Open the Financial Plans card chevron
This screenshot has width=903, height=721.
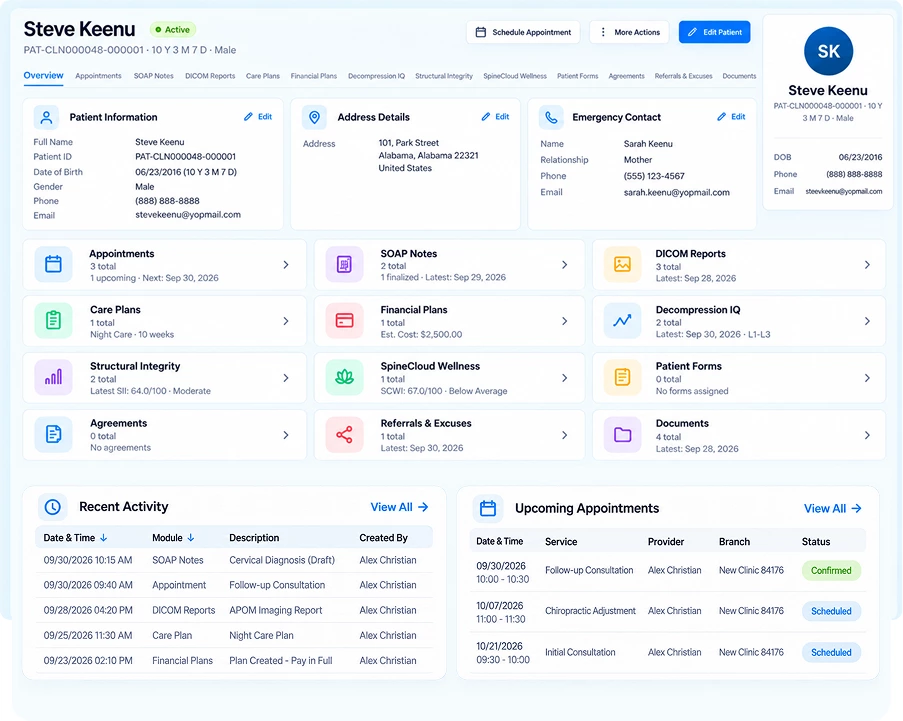pos(565,321)
